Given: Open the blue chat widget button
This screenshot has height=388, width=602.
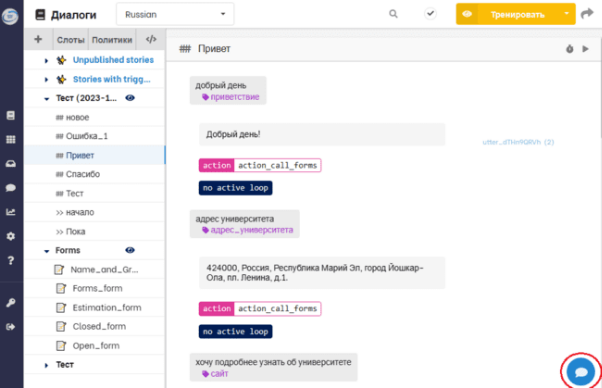Looking at the screenshot, I should [580, 371].
